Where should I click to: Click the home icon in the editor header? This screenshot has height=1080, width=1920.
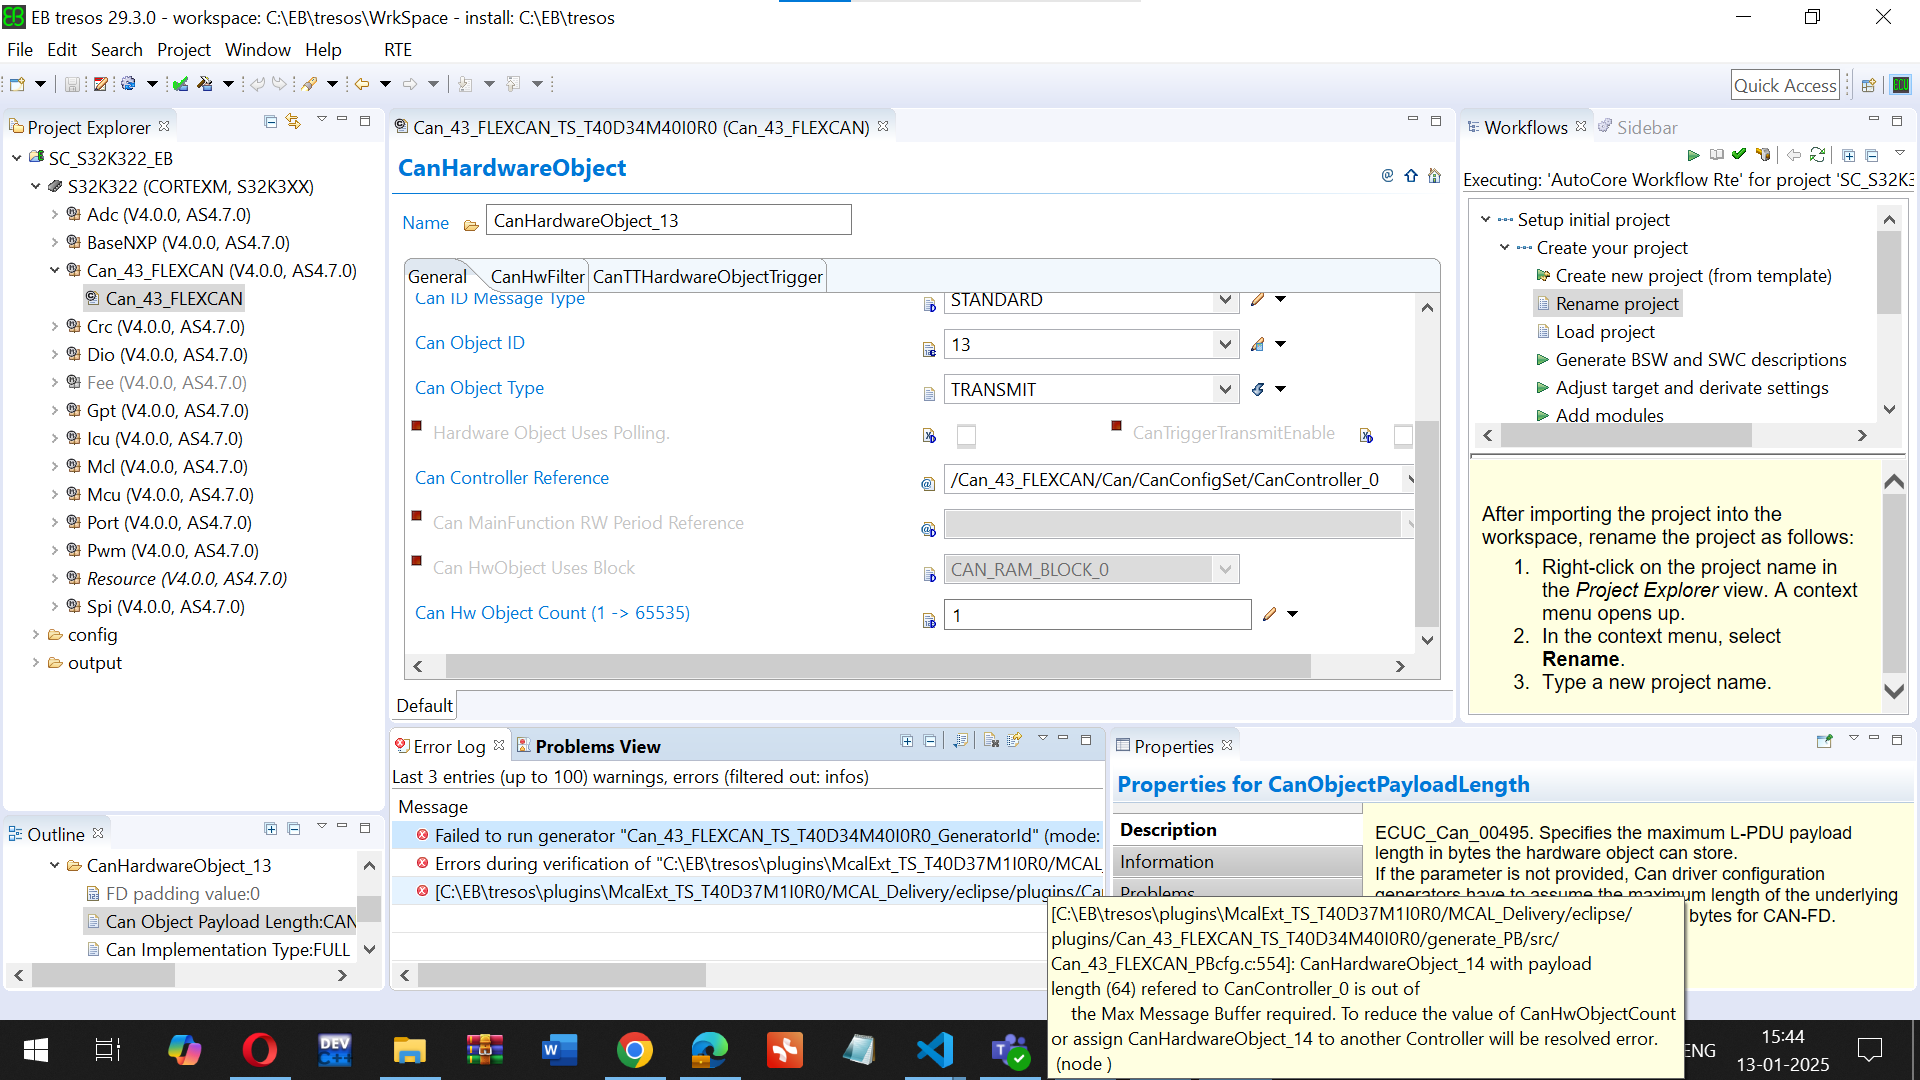point(1435,175)
